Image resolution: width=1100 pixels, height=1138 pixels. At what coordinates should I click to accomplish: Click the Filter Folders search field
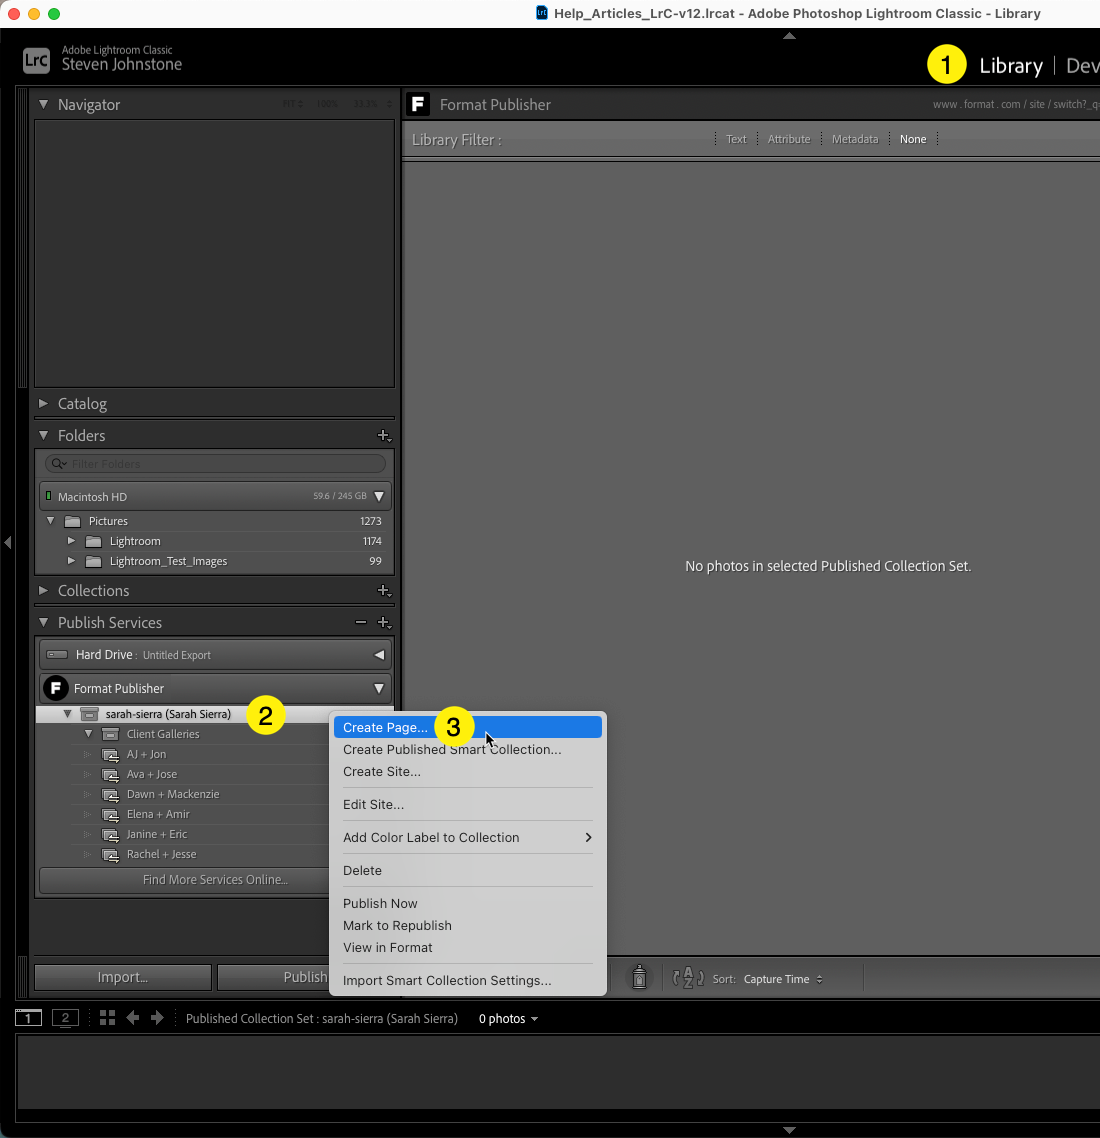pos(220,464)
